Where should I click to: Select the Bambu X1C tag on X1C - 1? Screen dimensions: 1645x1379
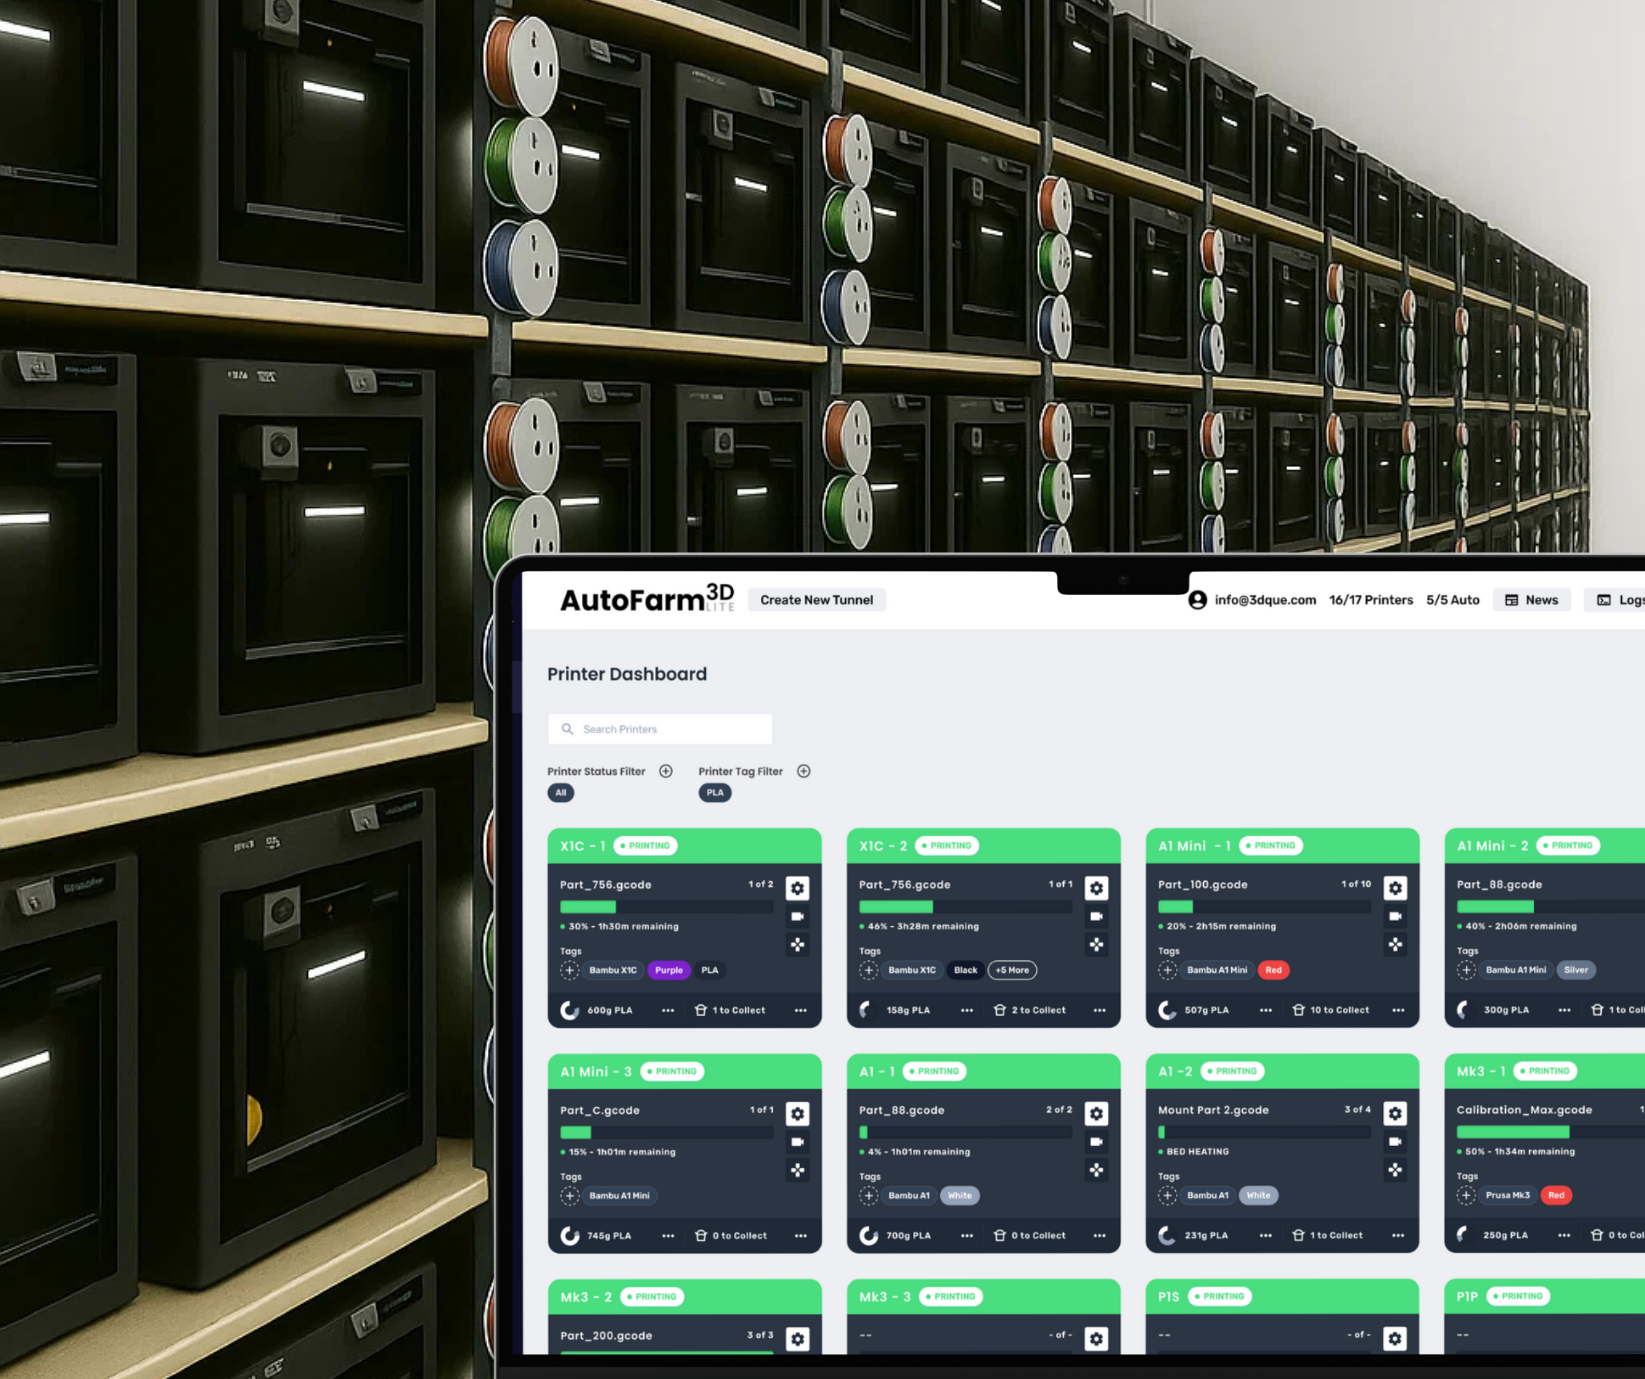click(x=612, y=970)
